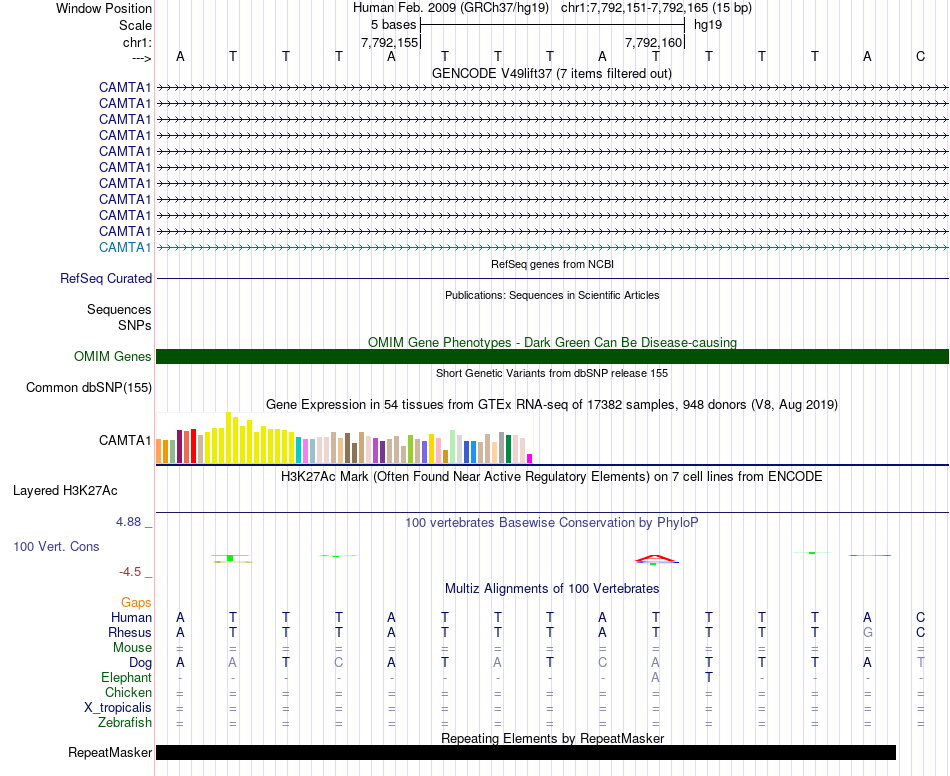Click the orange Gaps label

click(x=136, y=602)
